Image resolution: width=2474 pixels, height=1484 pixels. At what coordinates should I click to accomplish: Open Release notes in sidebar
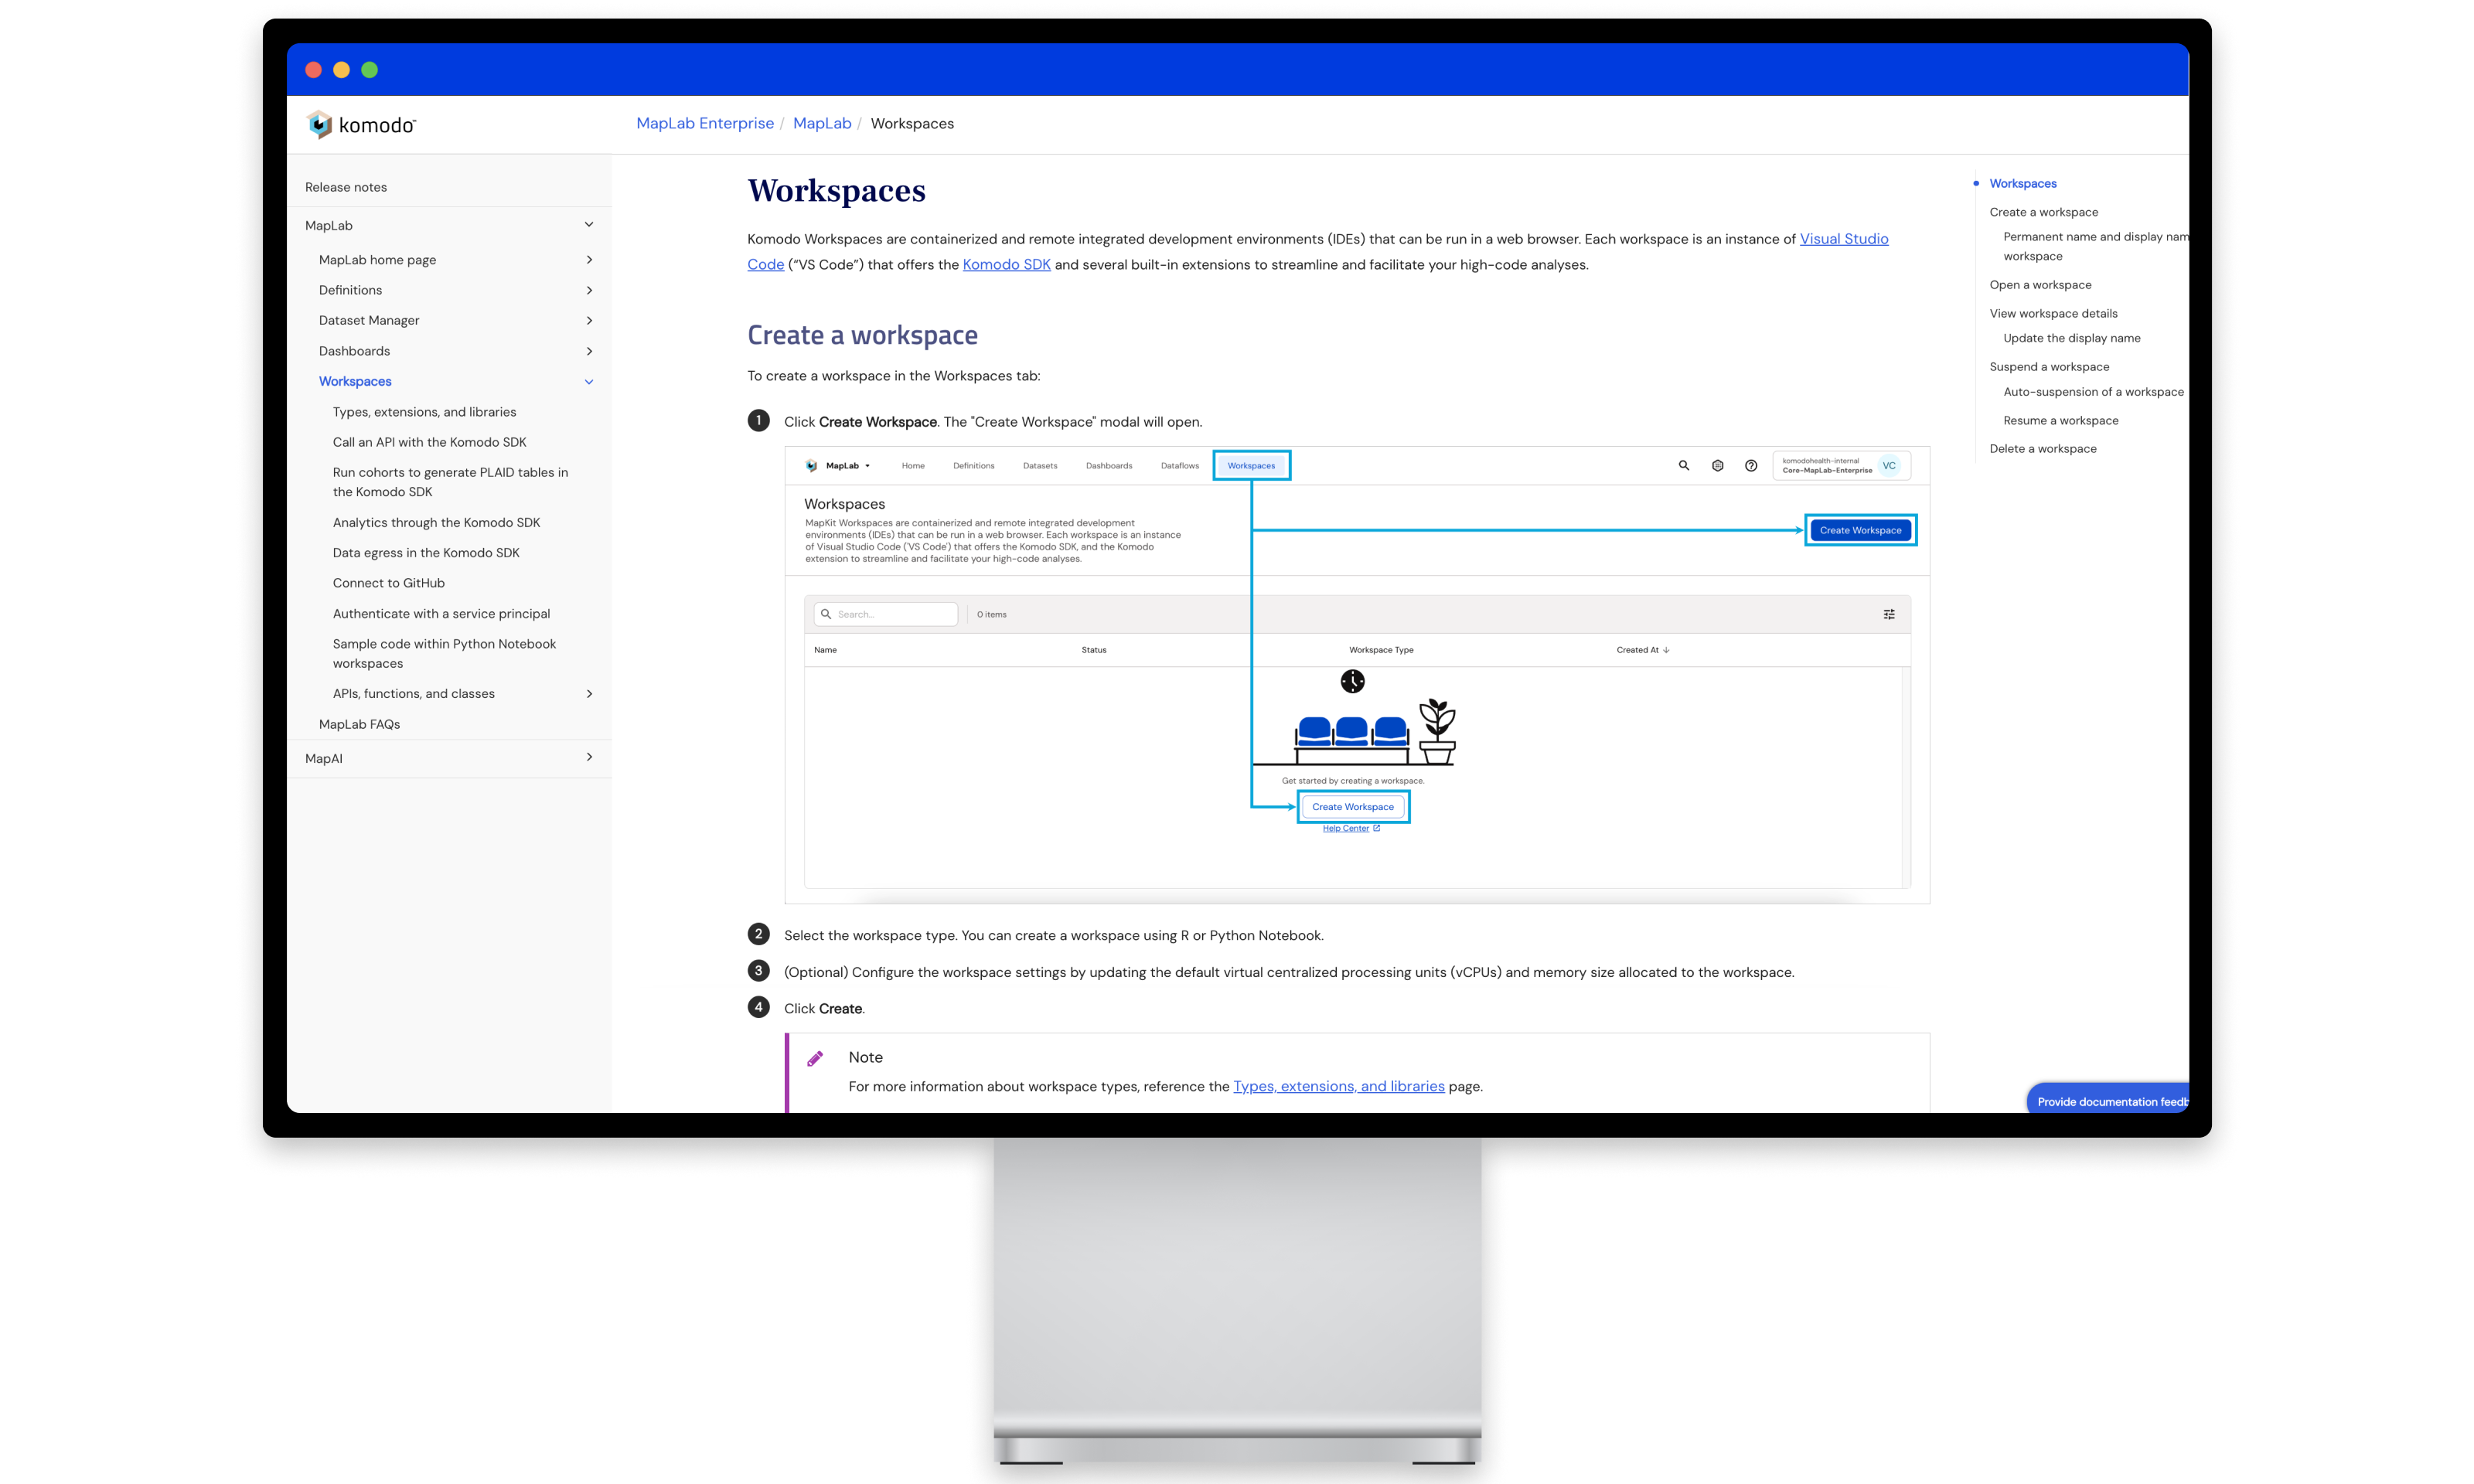pos(346,187)
